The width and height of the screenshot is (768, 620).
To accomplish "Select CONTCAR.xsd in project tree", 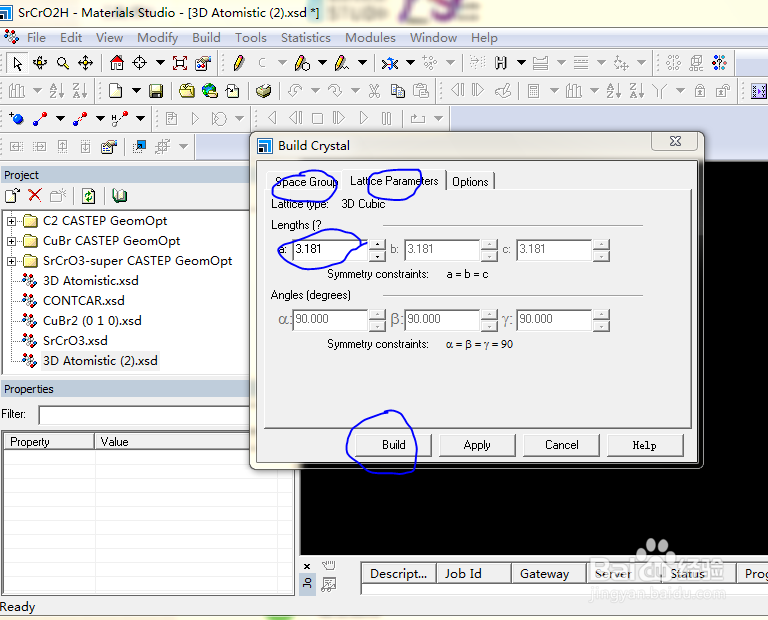I will (x=84, y=301).
